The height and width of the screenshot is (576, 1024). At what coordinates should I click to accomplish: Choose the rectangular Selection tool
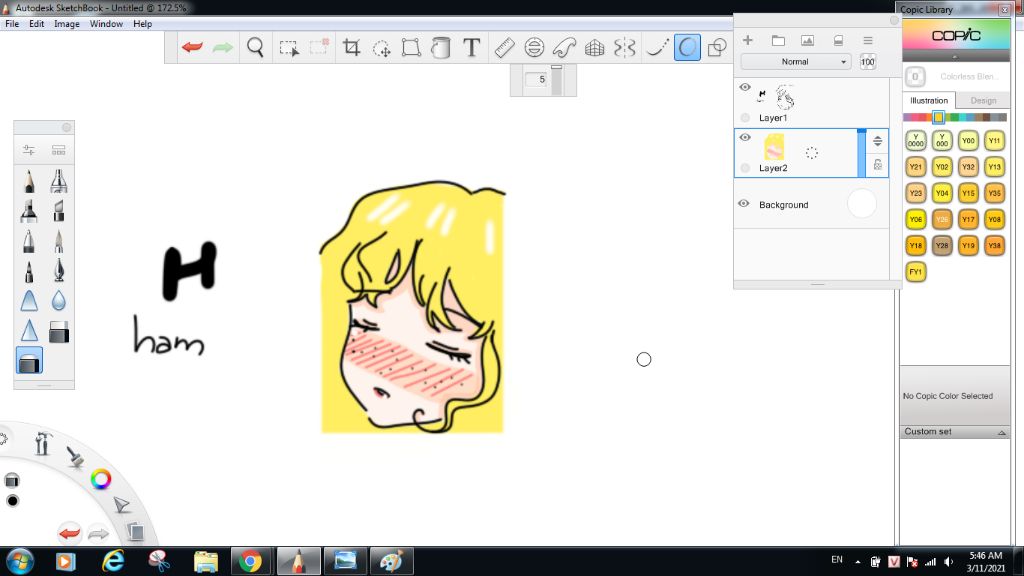pos(289,48)
